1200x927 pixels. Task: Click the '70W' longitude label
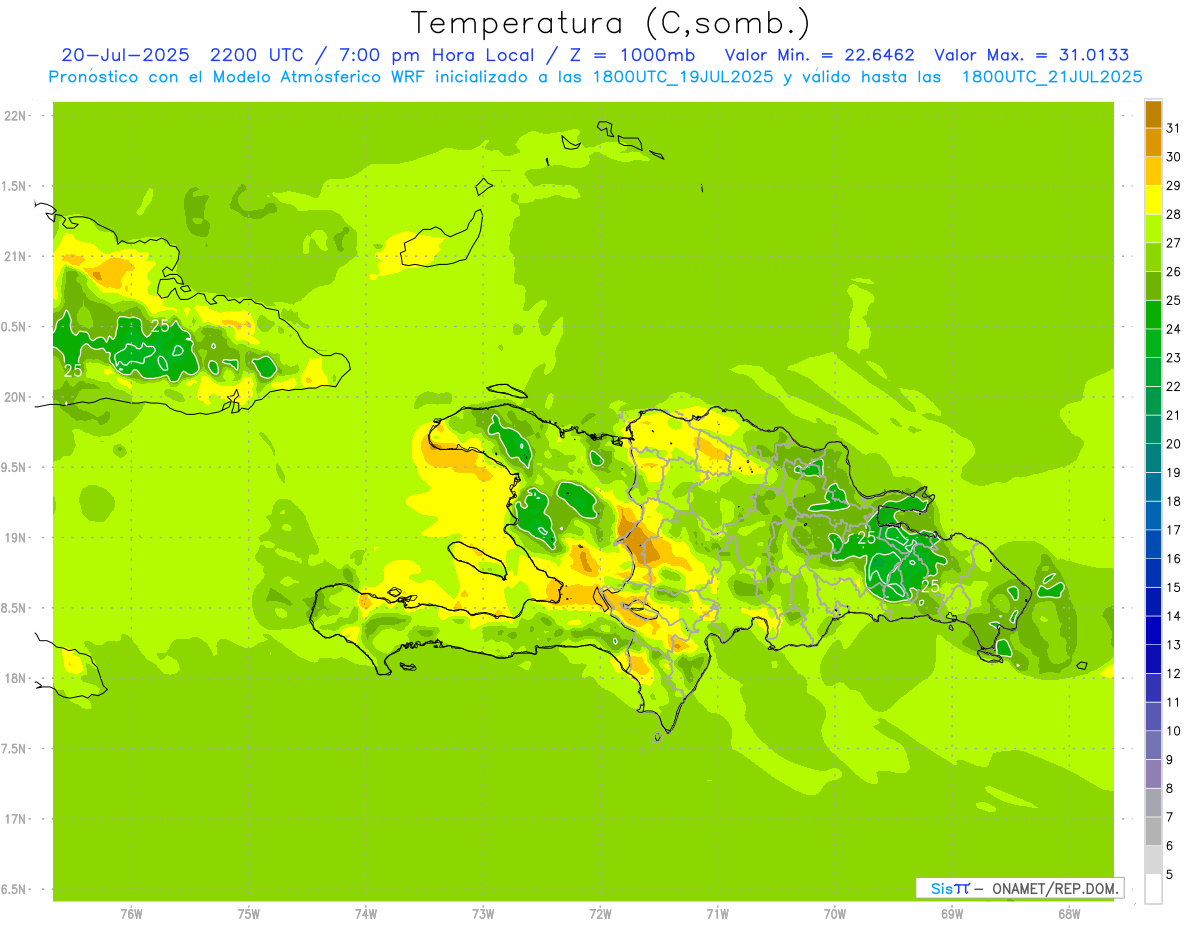pyautogui.click(x=835, y=913)
